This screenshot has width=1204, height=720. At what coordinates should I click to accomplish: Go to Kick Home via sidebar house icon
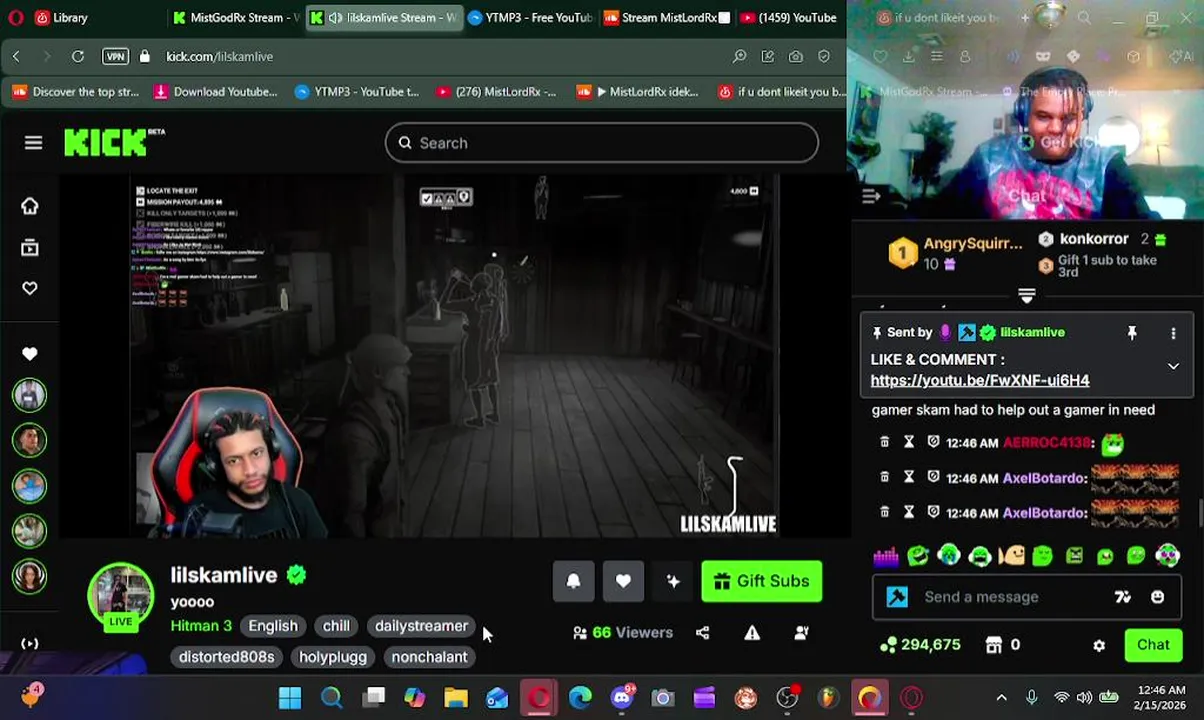click(30, 206)
